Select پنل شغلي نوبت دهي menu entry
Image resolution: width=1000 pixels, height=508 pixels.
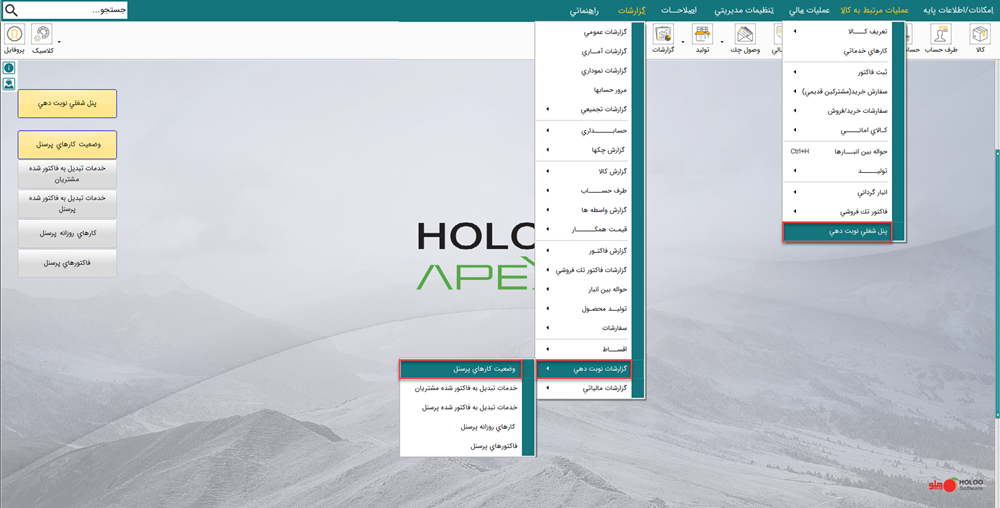click(837, 231)
